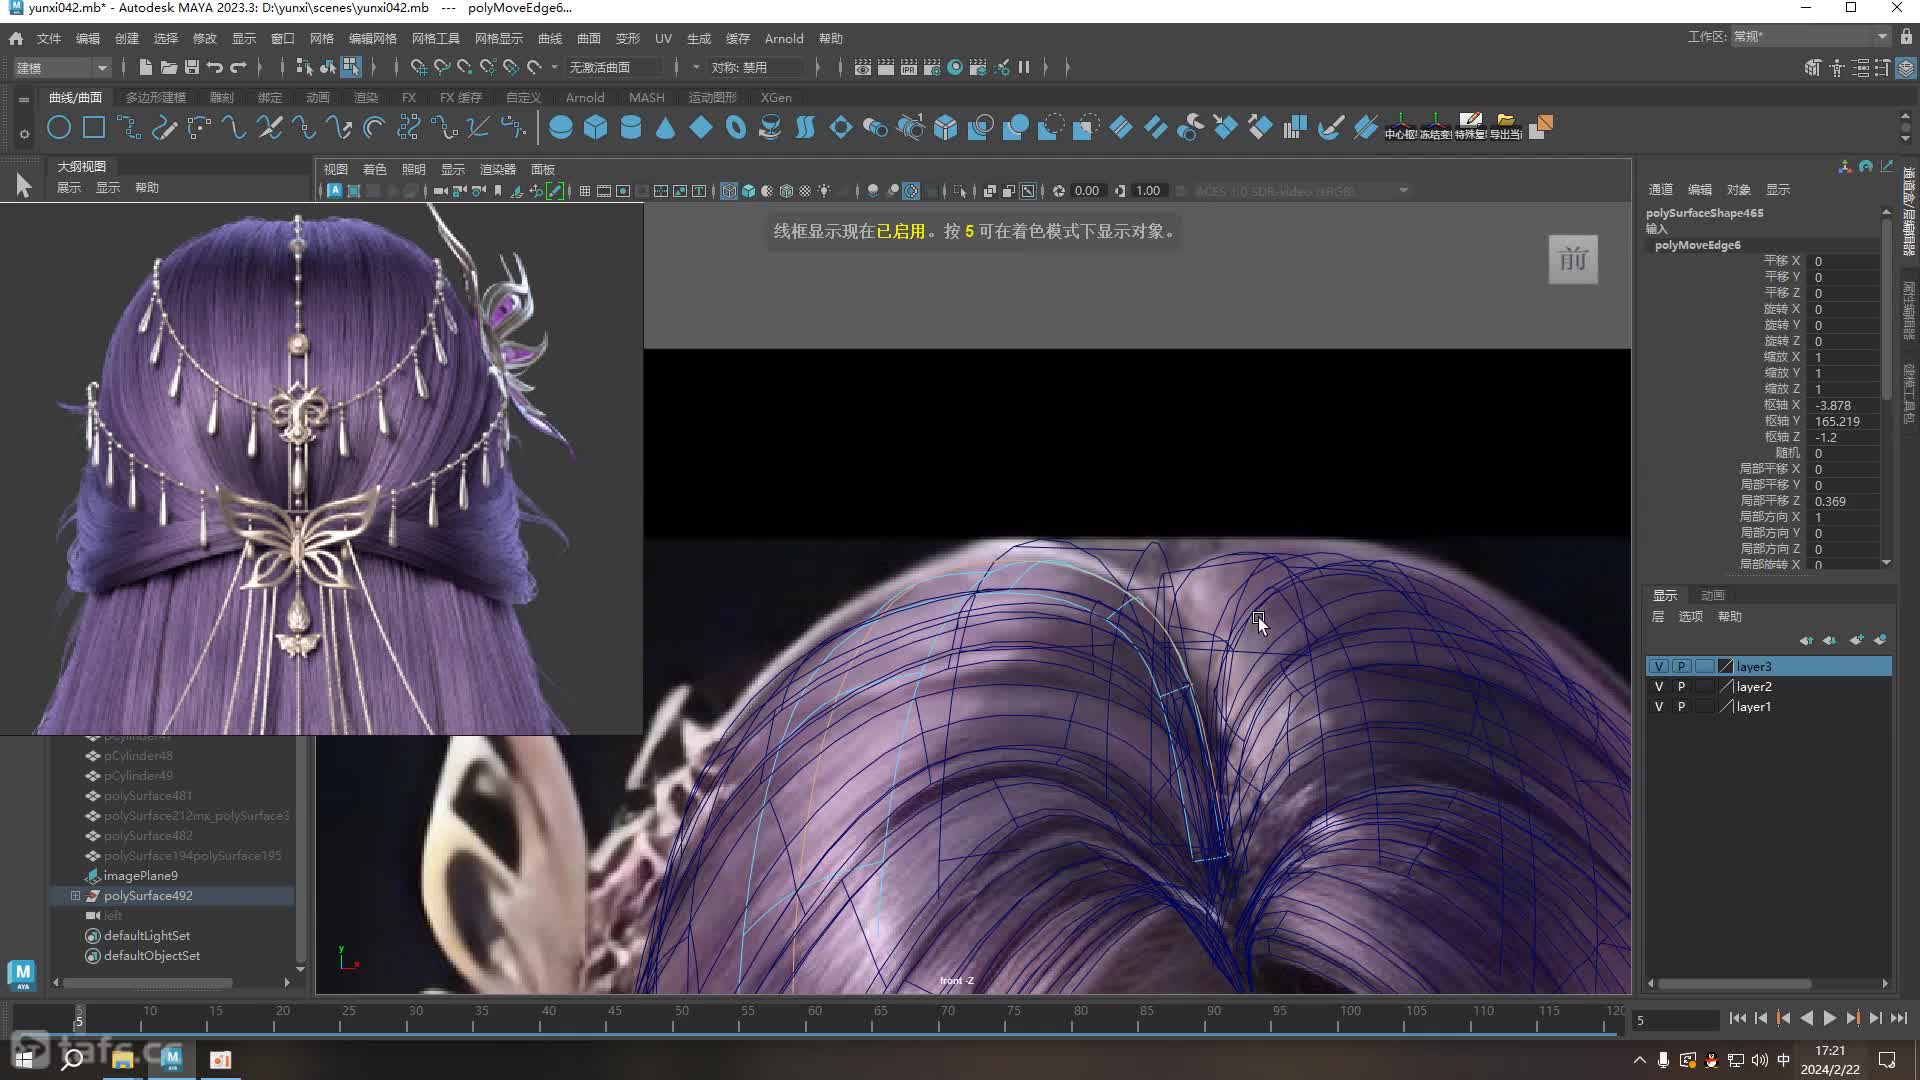Open the snap options dropdown arrow

point(554,67)
